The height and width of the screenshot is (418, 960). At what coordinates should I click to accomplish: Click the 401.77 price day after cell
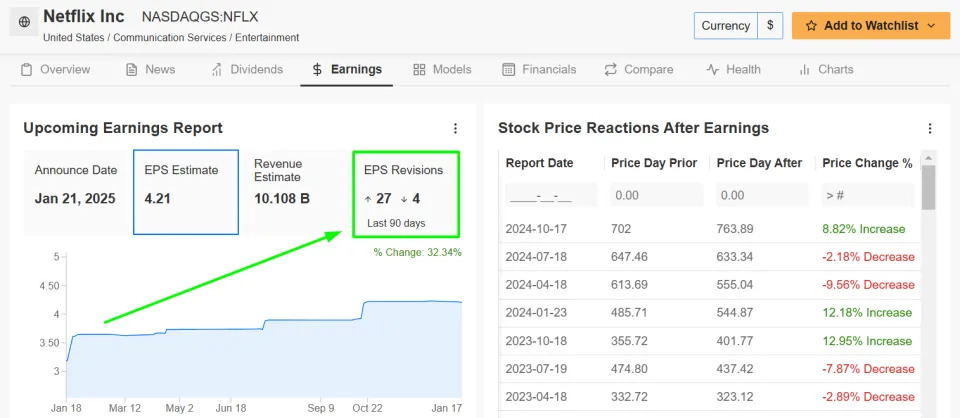coord(735,341)
